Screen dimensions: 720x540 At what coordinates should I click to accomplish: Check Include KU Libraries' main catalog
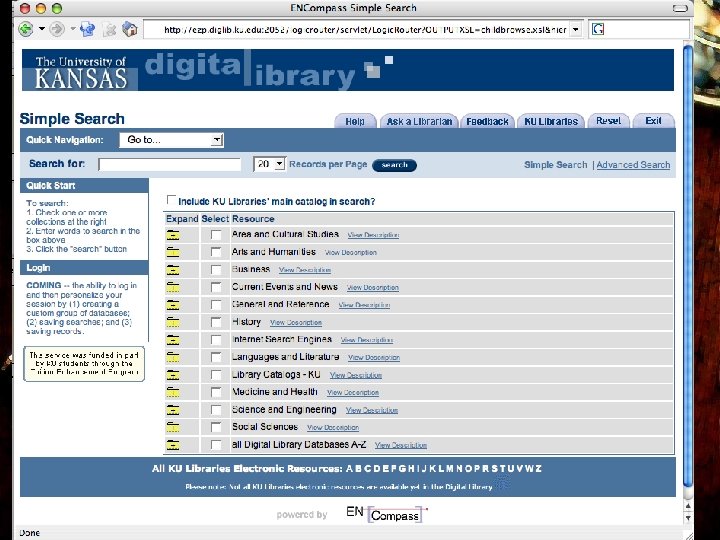point(171,200)
